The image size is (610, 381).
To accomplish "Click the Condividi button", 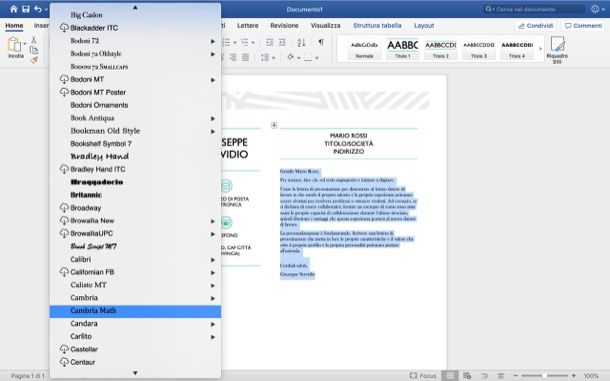I will click(536, 26).
